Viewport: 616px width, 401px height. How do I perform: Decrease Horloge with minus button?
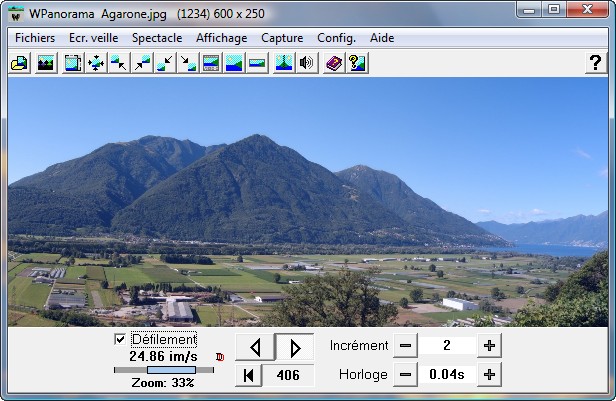click(405, 375)
